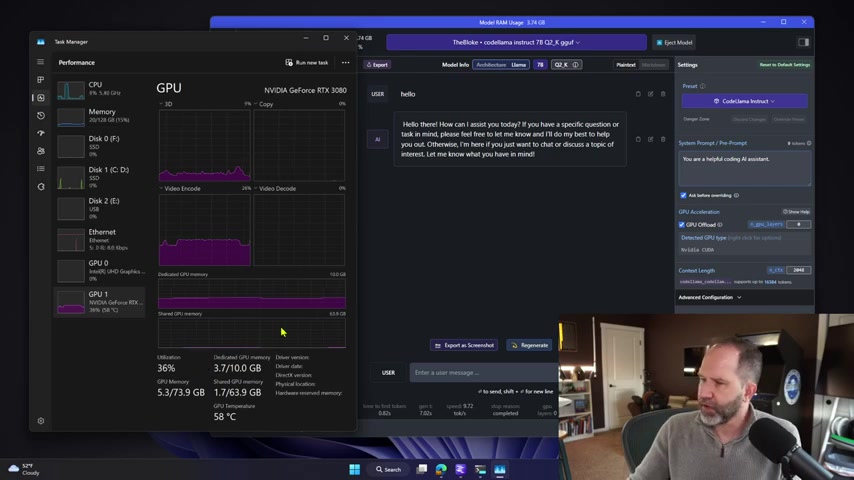Image resolution: width=854 pixels, height=480 pixels.
Task: Open the Processes page in Task Manager
Action: coord(40,80)
